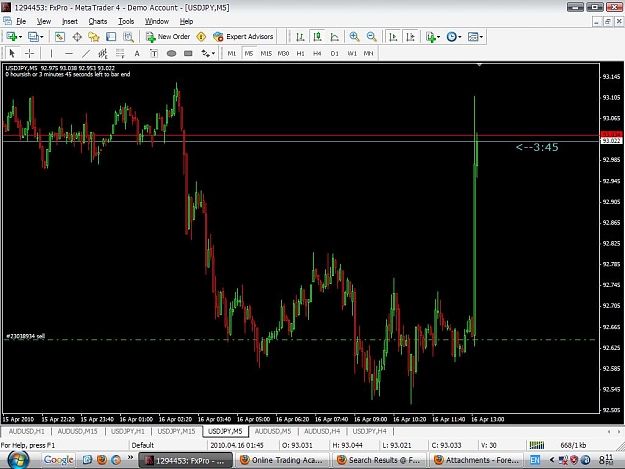Select the Cursor arrow tool
Screen dimensions: 625x469
point(12,53)
